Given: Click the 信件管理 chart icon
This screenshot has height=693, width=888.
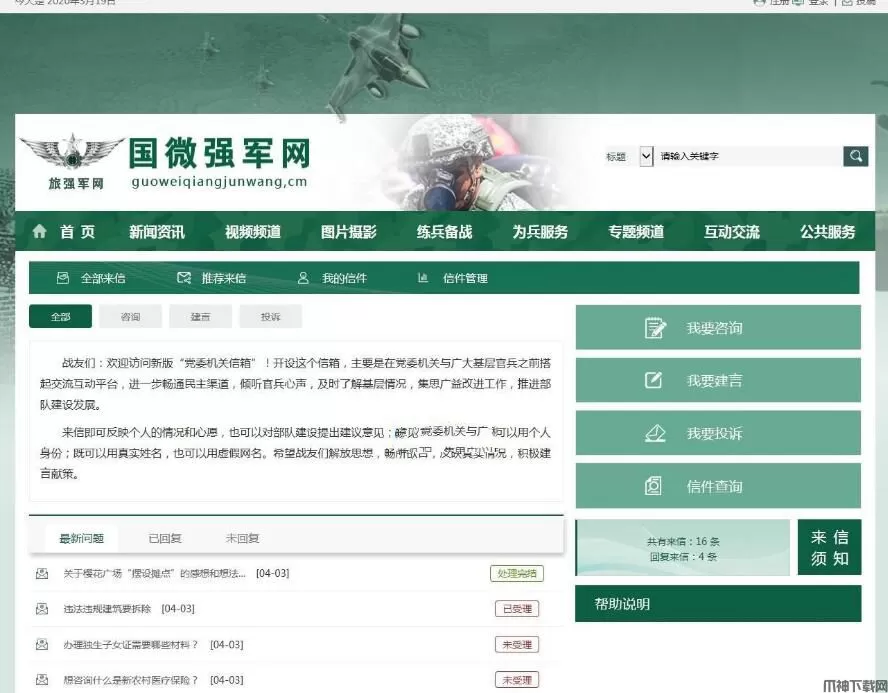Looking at the screenshot, I should 422,278.
